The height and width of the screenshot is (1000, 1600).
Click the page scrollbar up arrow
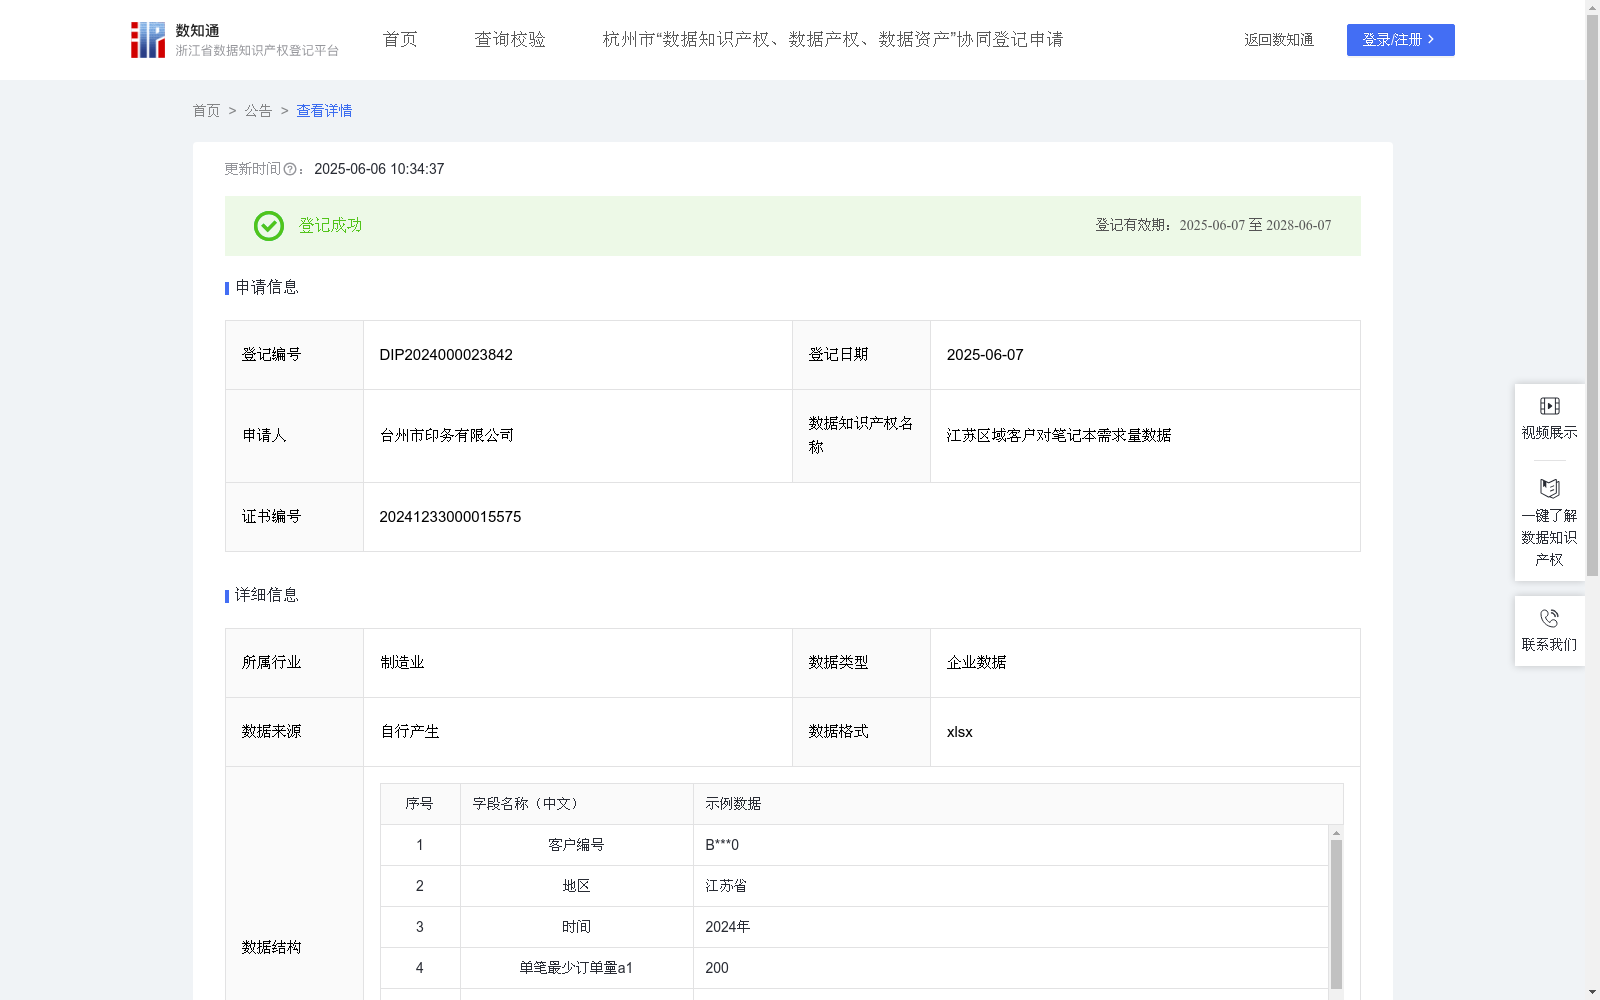point(1592,7)
